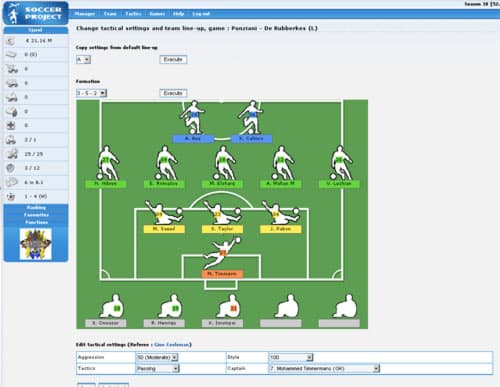
Task: Click Execute button for Formation
Action: click(173, 93)
